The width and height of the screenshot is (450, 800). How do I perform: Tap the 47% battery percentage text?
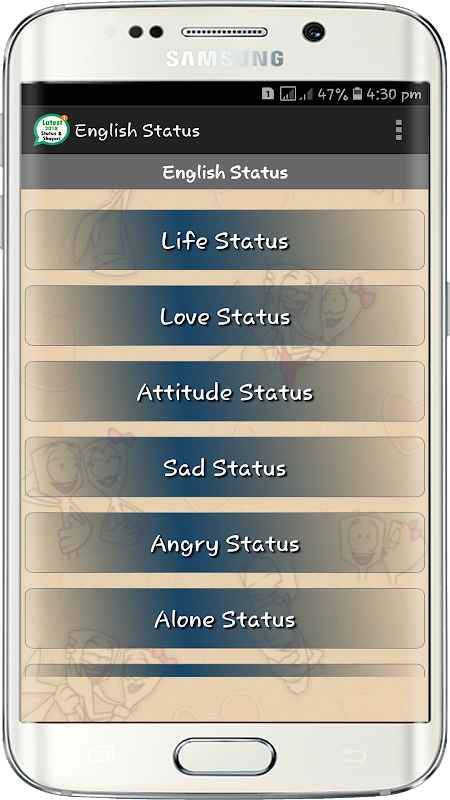pyautogui.click(x=333, y=94)
